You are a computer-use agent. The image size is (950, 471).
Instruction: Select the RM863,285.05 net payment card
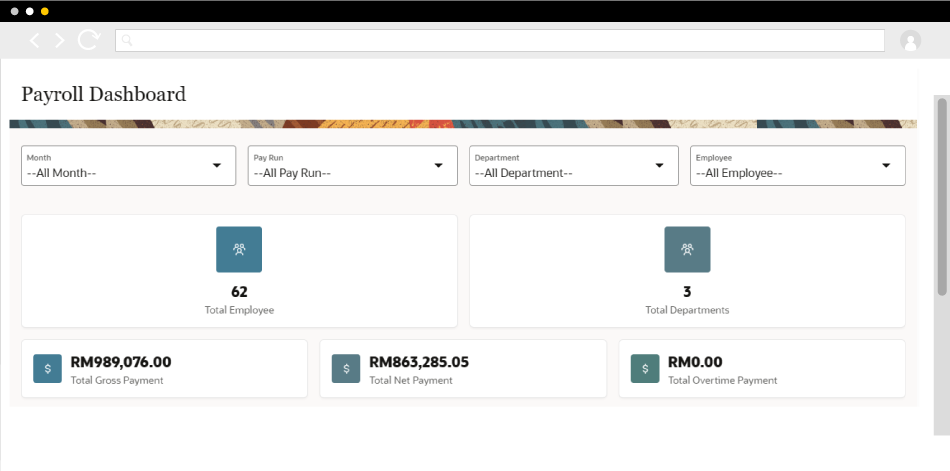(x=463, y=369)
